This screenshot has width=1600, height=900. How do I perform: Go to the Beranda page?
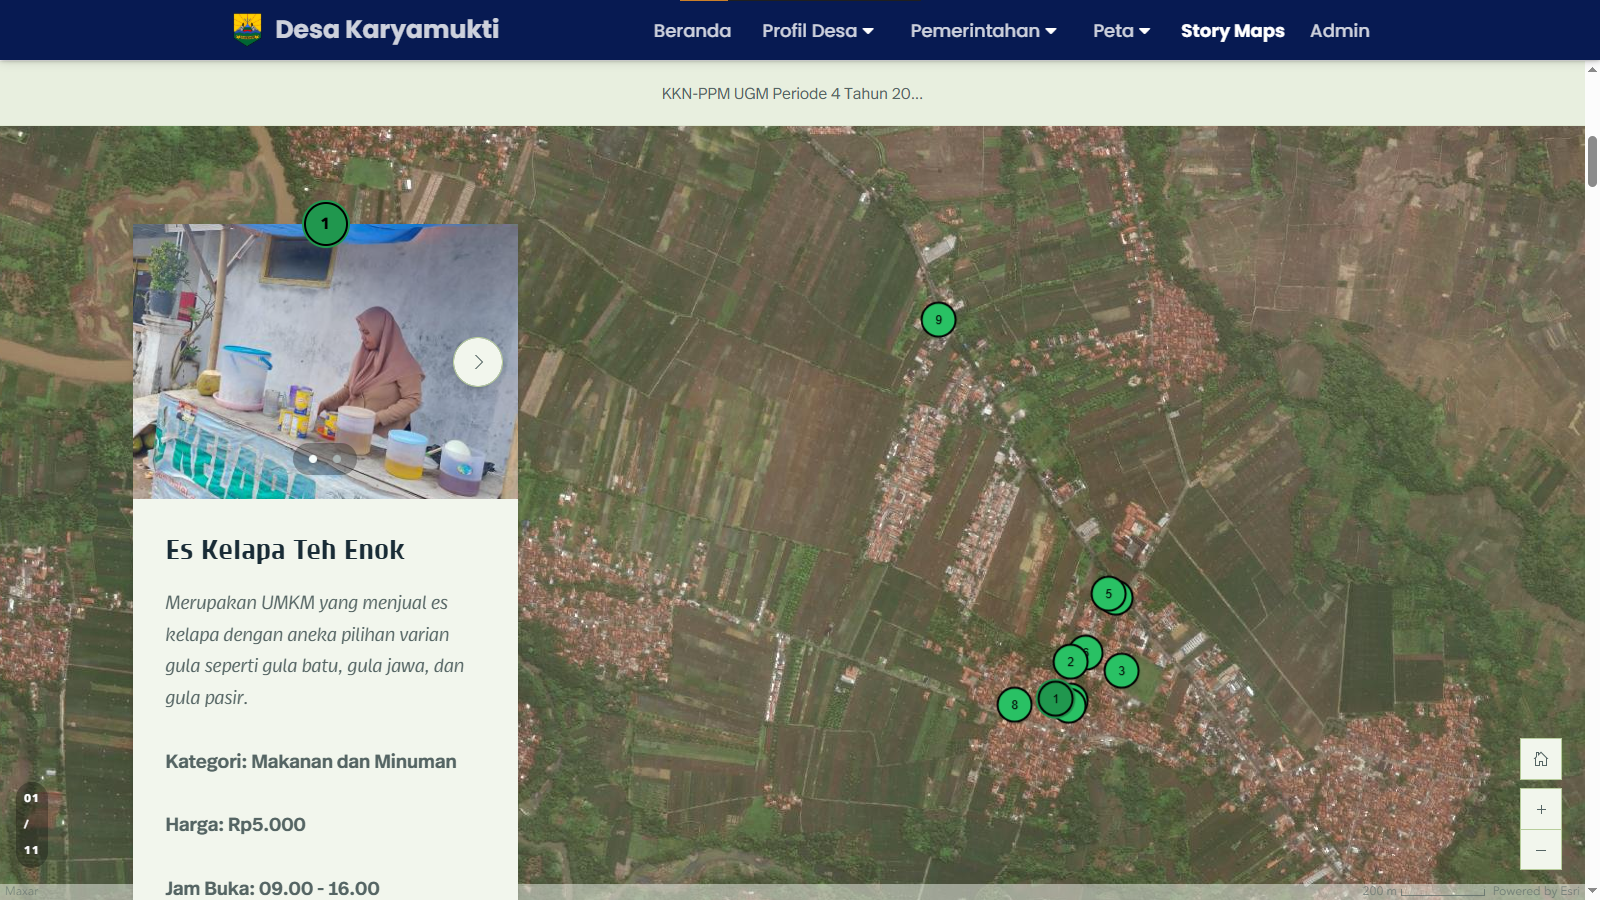click(692, 31)
